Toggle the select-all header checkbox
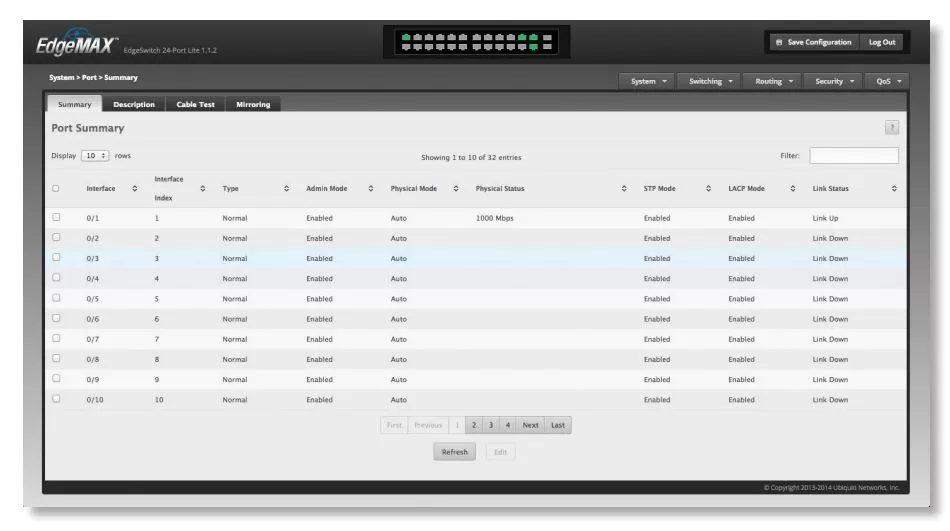Screen dimensions: 950x531 pyautogui.click(x=56, y=189)
